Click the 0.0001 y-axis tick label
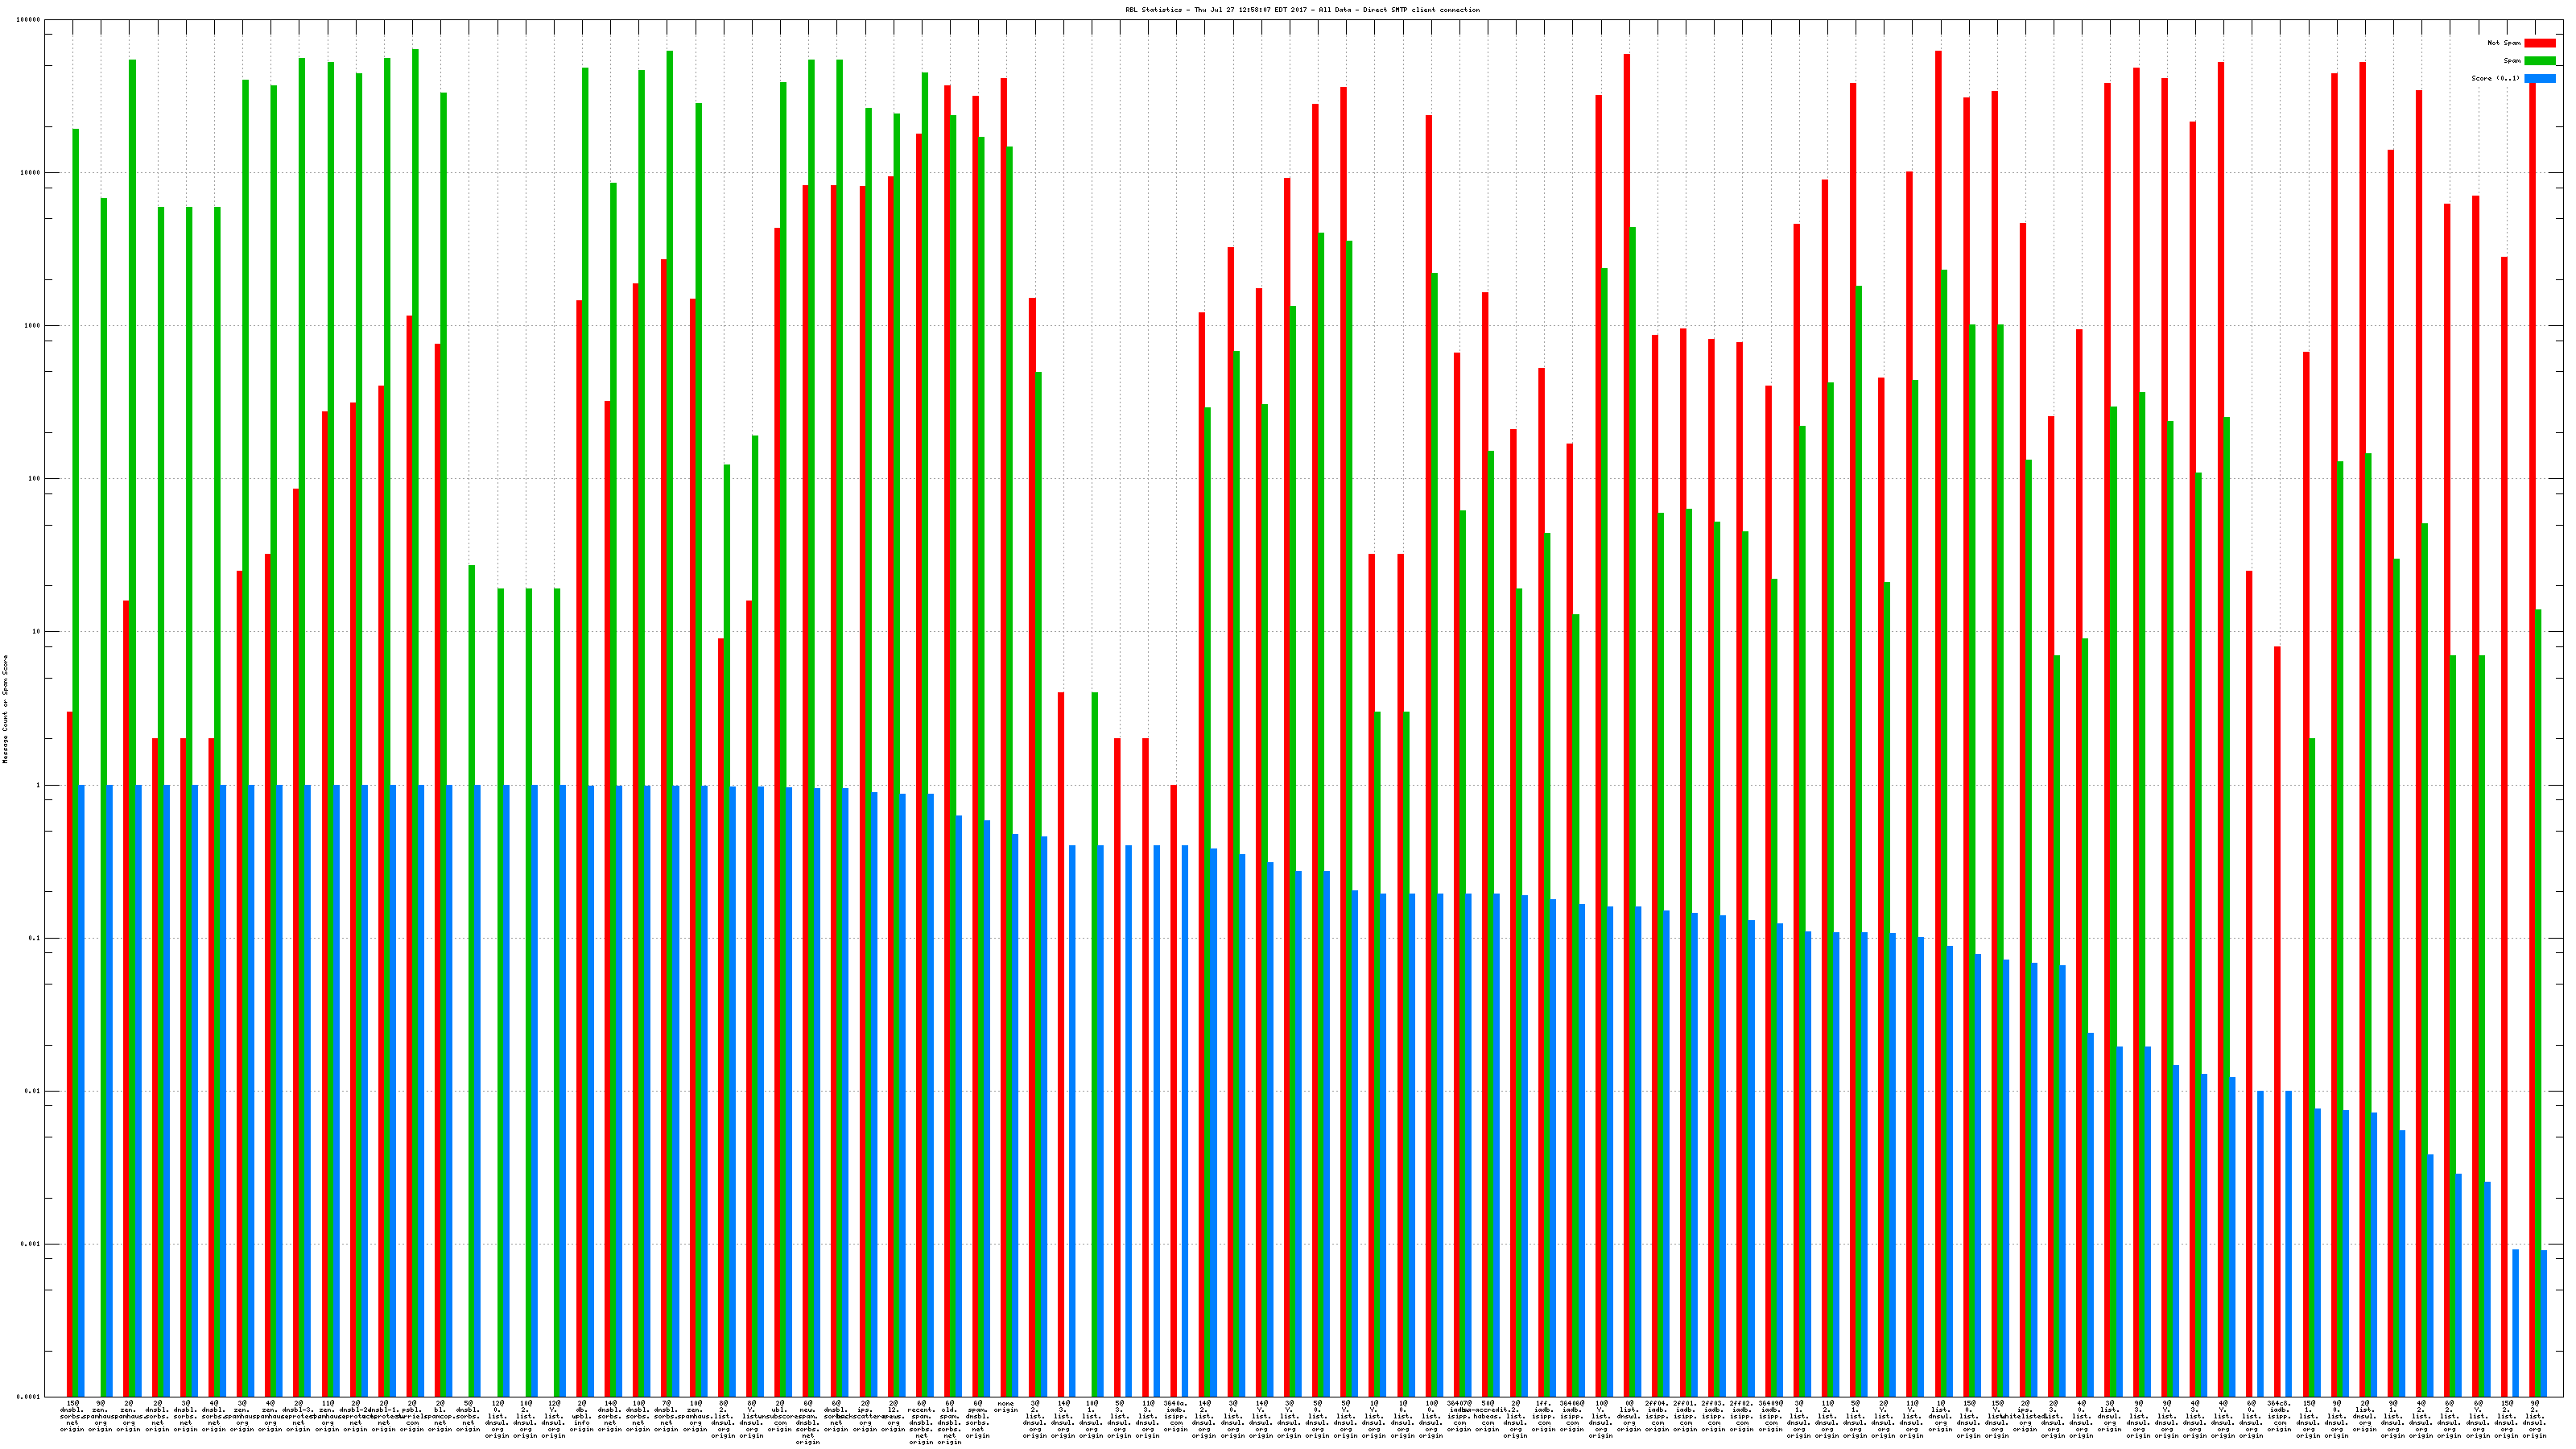This screenshot has width=2576, height=1449. click(29, 1397)
